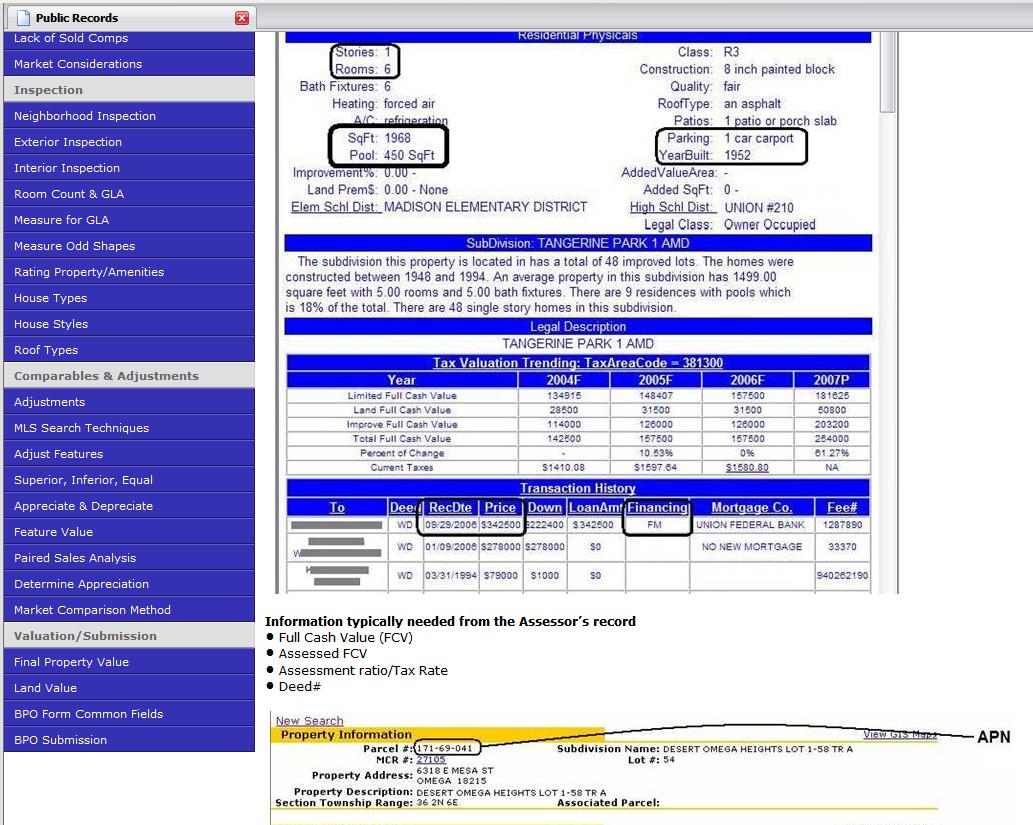The height and width of the screenshot is (825, 1033).
Task: Go to Neighborhood Inspection
Action: click(129, 116)
